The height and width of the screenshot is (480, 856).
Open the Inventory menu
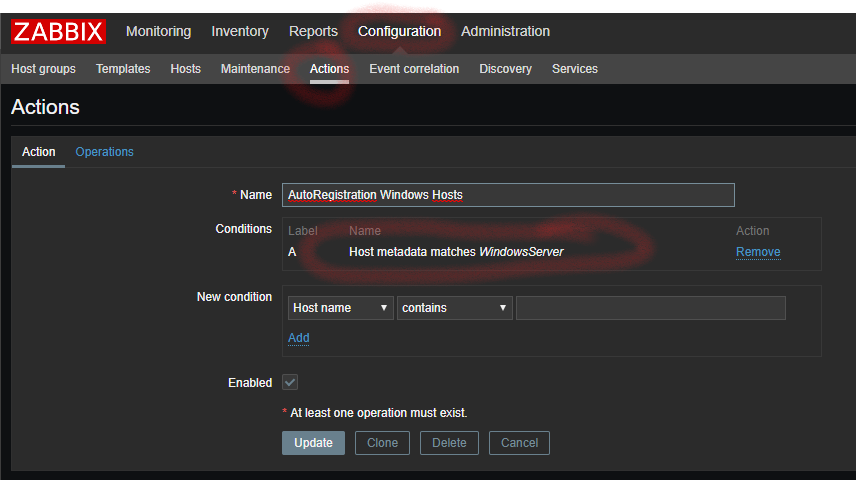click(x=240, y=32)
